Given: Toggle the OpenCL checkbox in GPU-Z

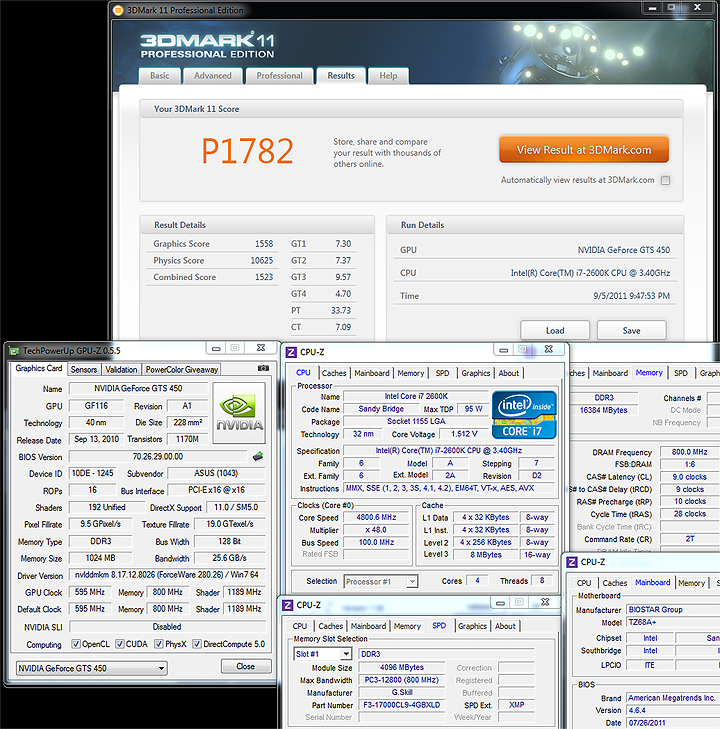Looking at the screenshot, I should click(76, 644).
